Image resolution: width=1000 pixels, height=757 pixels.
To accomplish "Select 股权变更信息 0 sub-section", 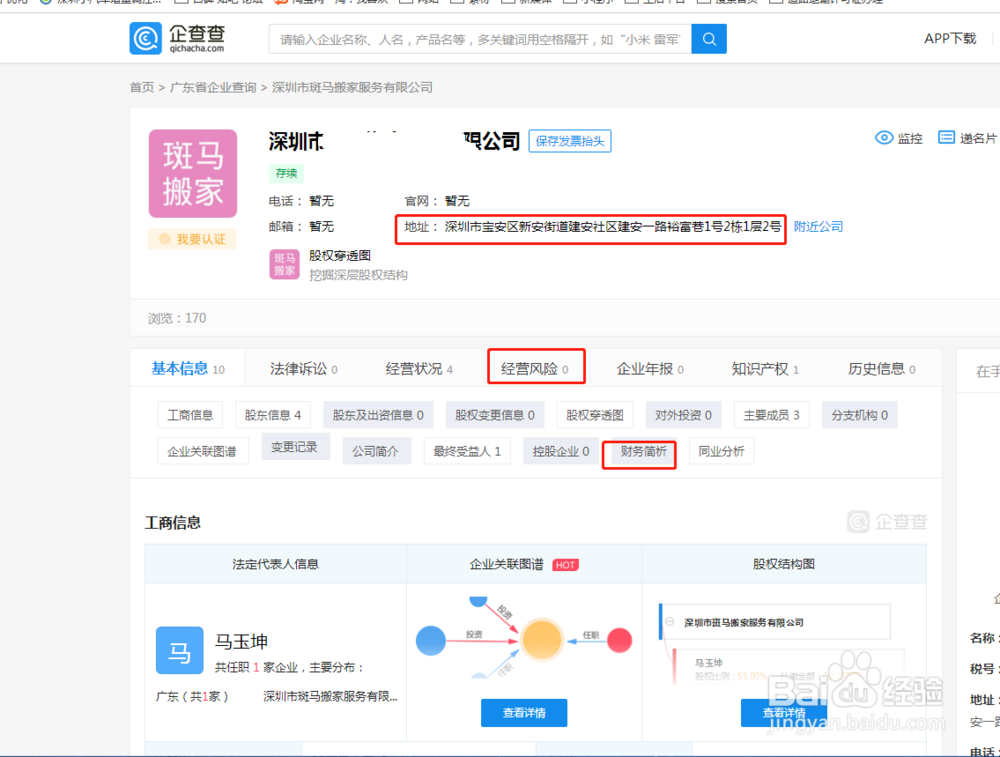I will [x=494, y=415].
